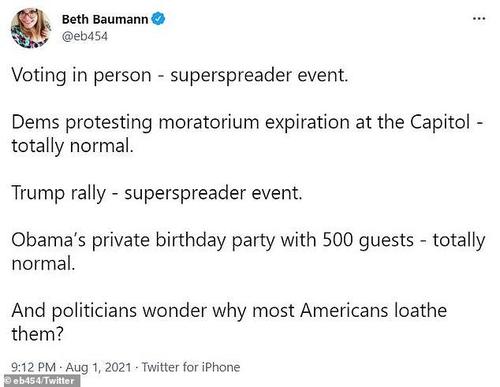The width and height of the screenshot is (500, 387).
Task: Click the blue verified badge beside Beth Baumann
Action: [158, 19]
